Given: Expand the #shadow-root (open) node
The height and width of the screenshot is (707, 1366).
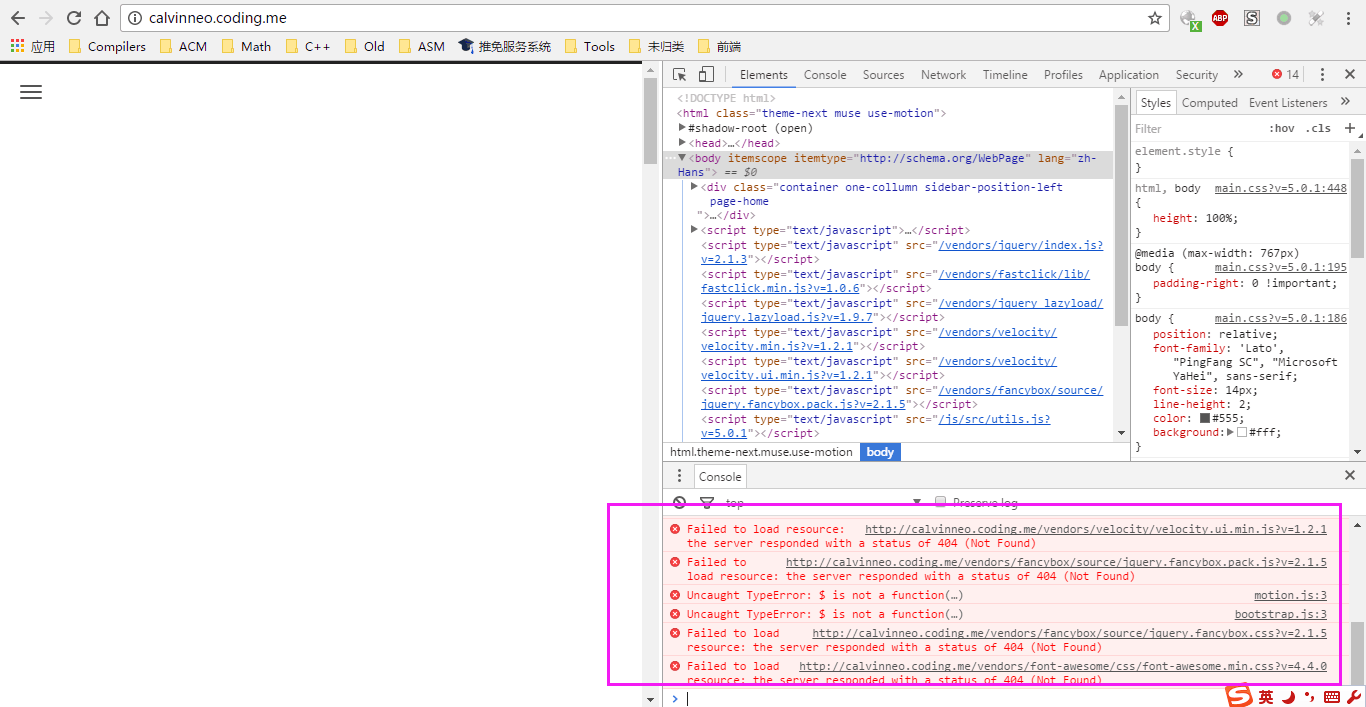Looking at the screenshot, I should coord(683,128).
